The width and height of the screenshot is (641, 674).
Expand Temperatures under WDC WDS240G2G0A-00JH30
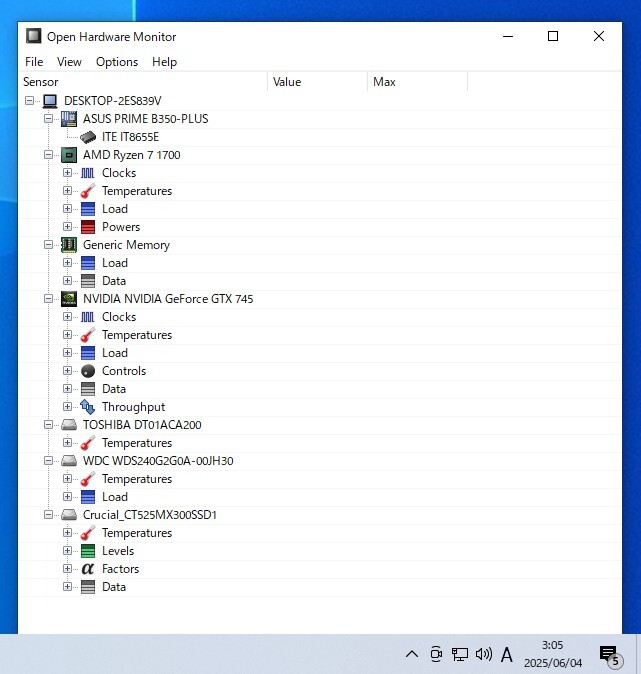pyautogui.click(x=67, y=478)
